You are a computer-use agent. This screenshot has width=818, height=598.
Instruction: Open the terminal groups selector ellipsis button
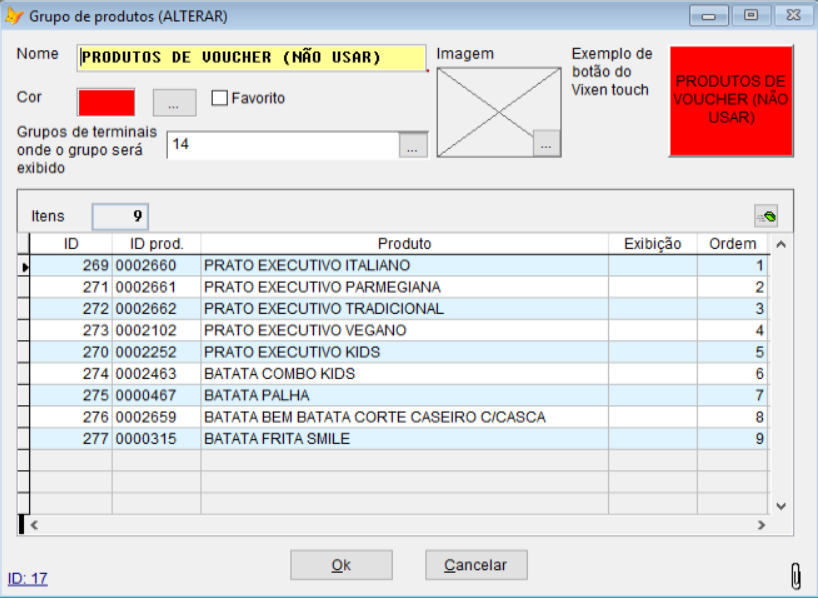coord(413,145)
